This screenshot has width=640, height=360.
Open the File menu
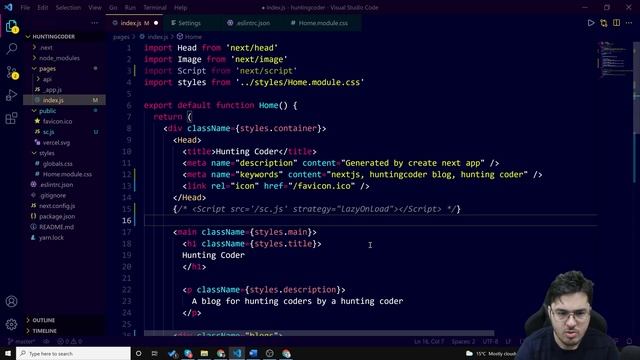[25, 7]
